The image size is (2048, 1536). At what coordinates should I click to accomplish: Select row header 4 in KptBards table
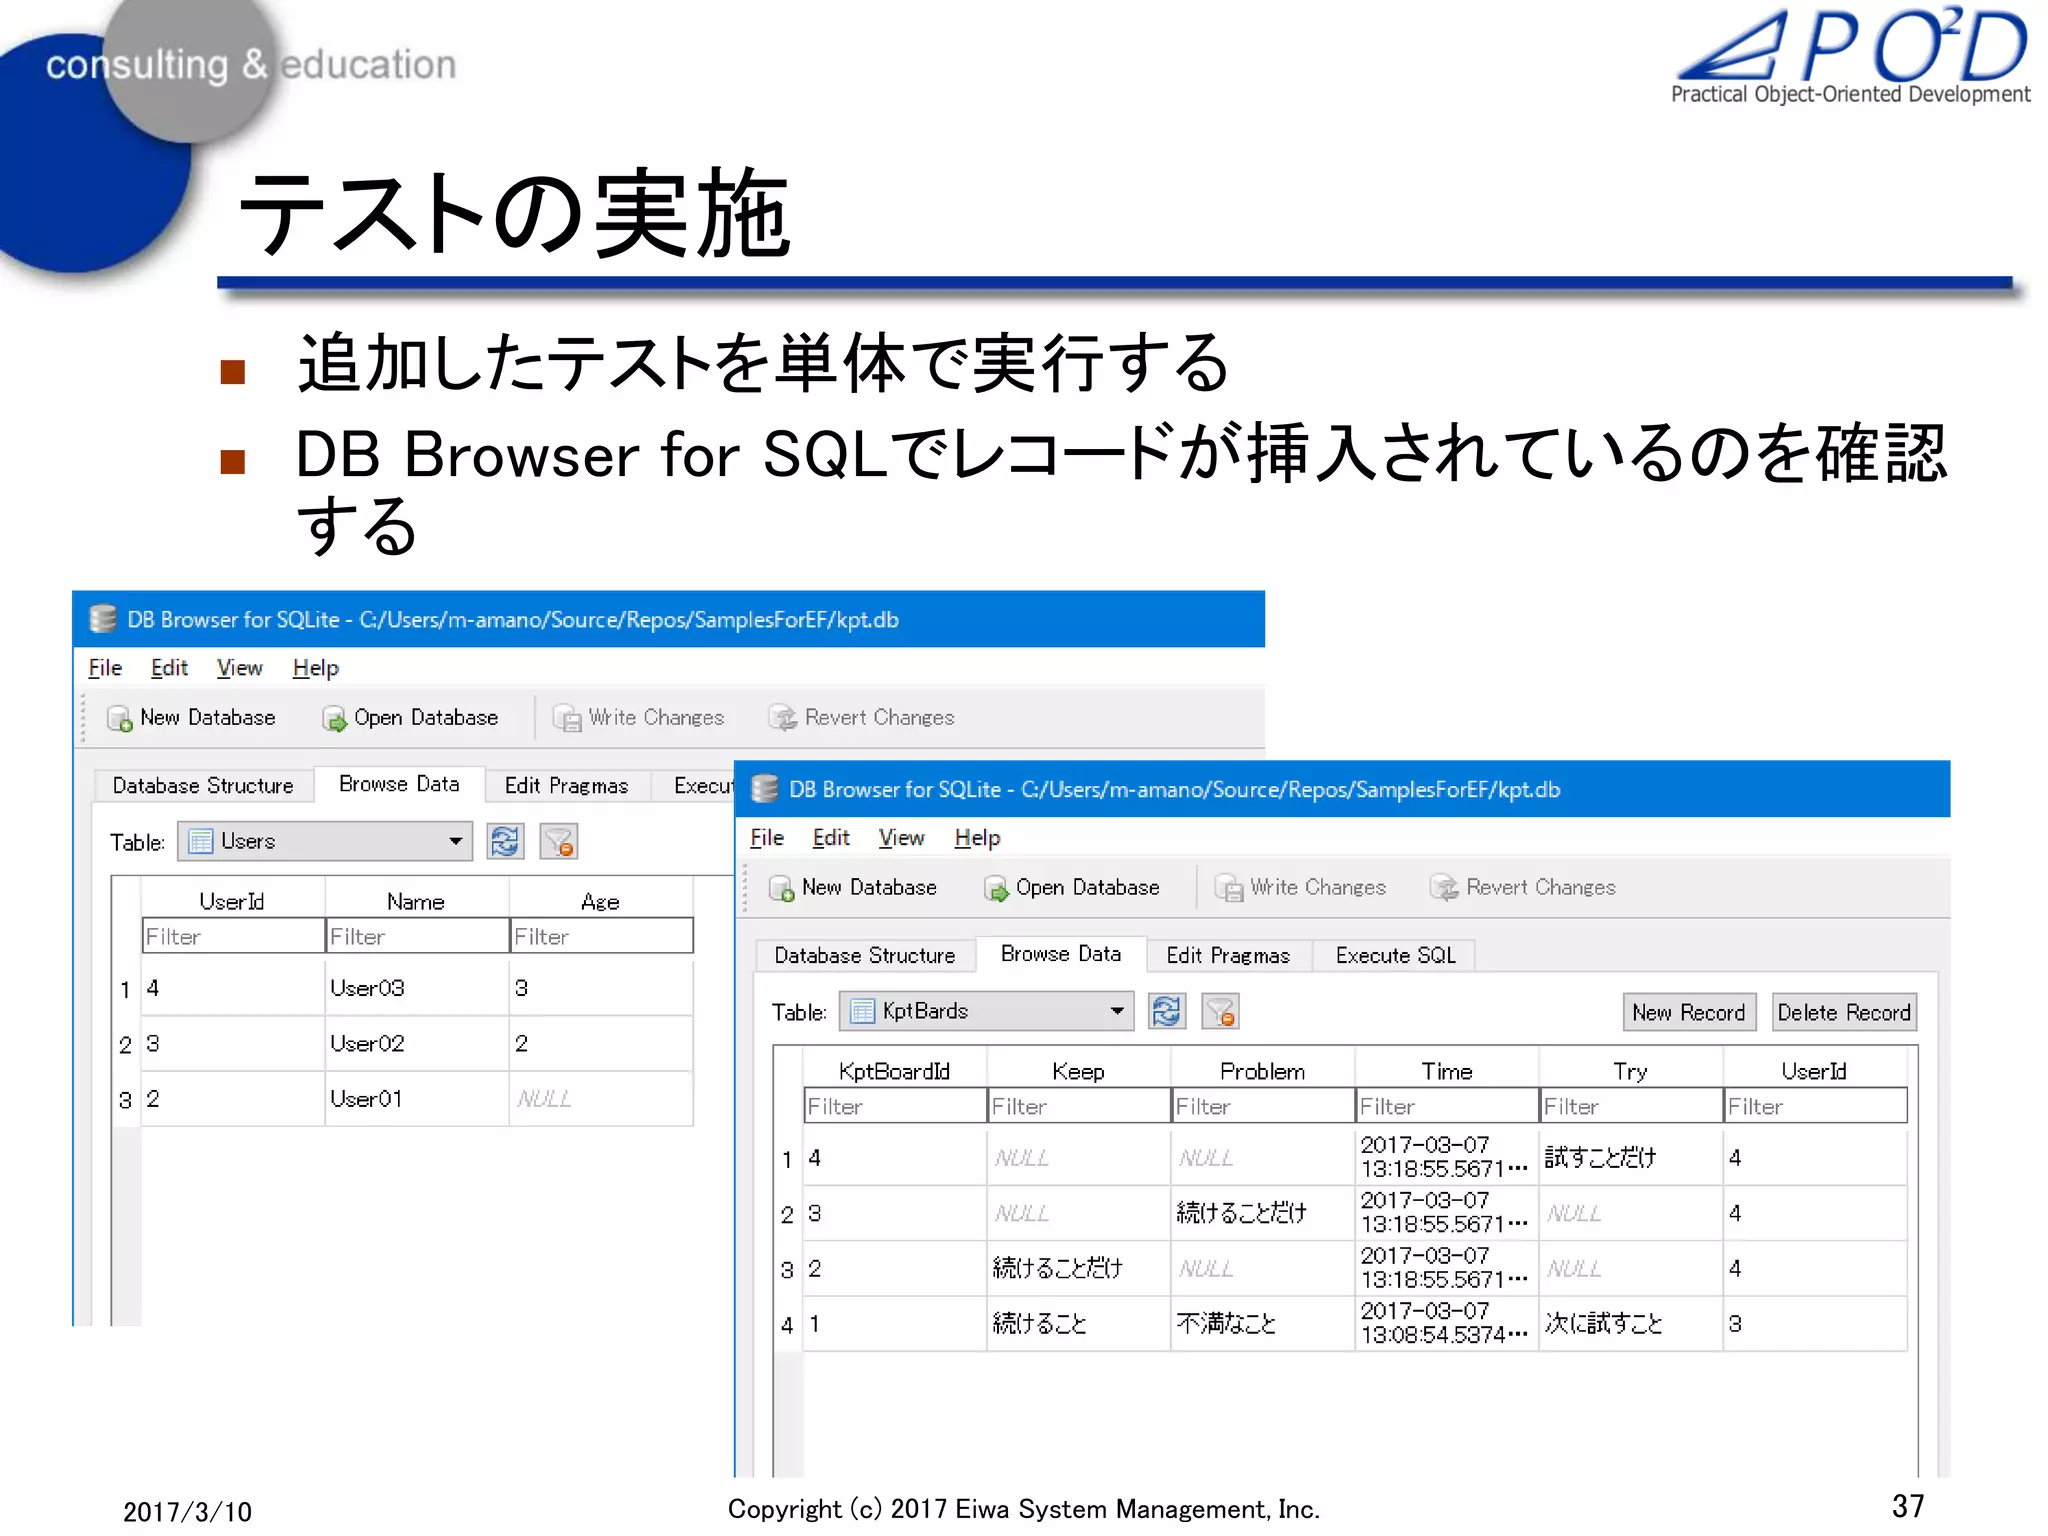(788, 1324)
